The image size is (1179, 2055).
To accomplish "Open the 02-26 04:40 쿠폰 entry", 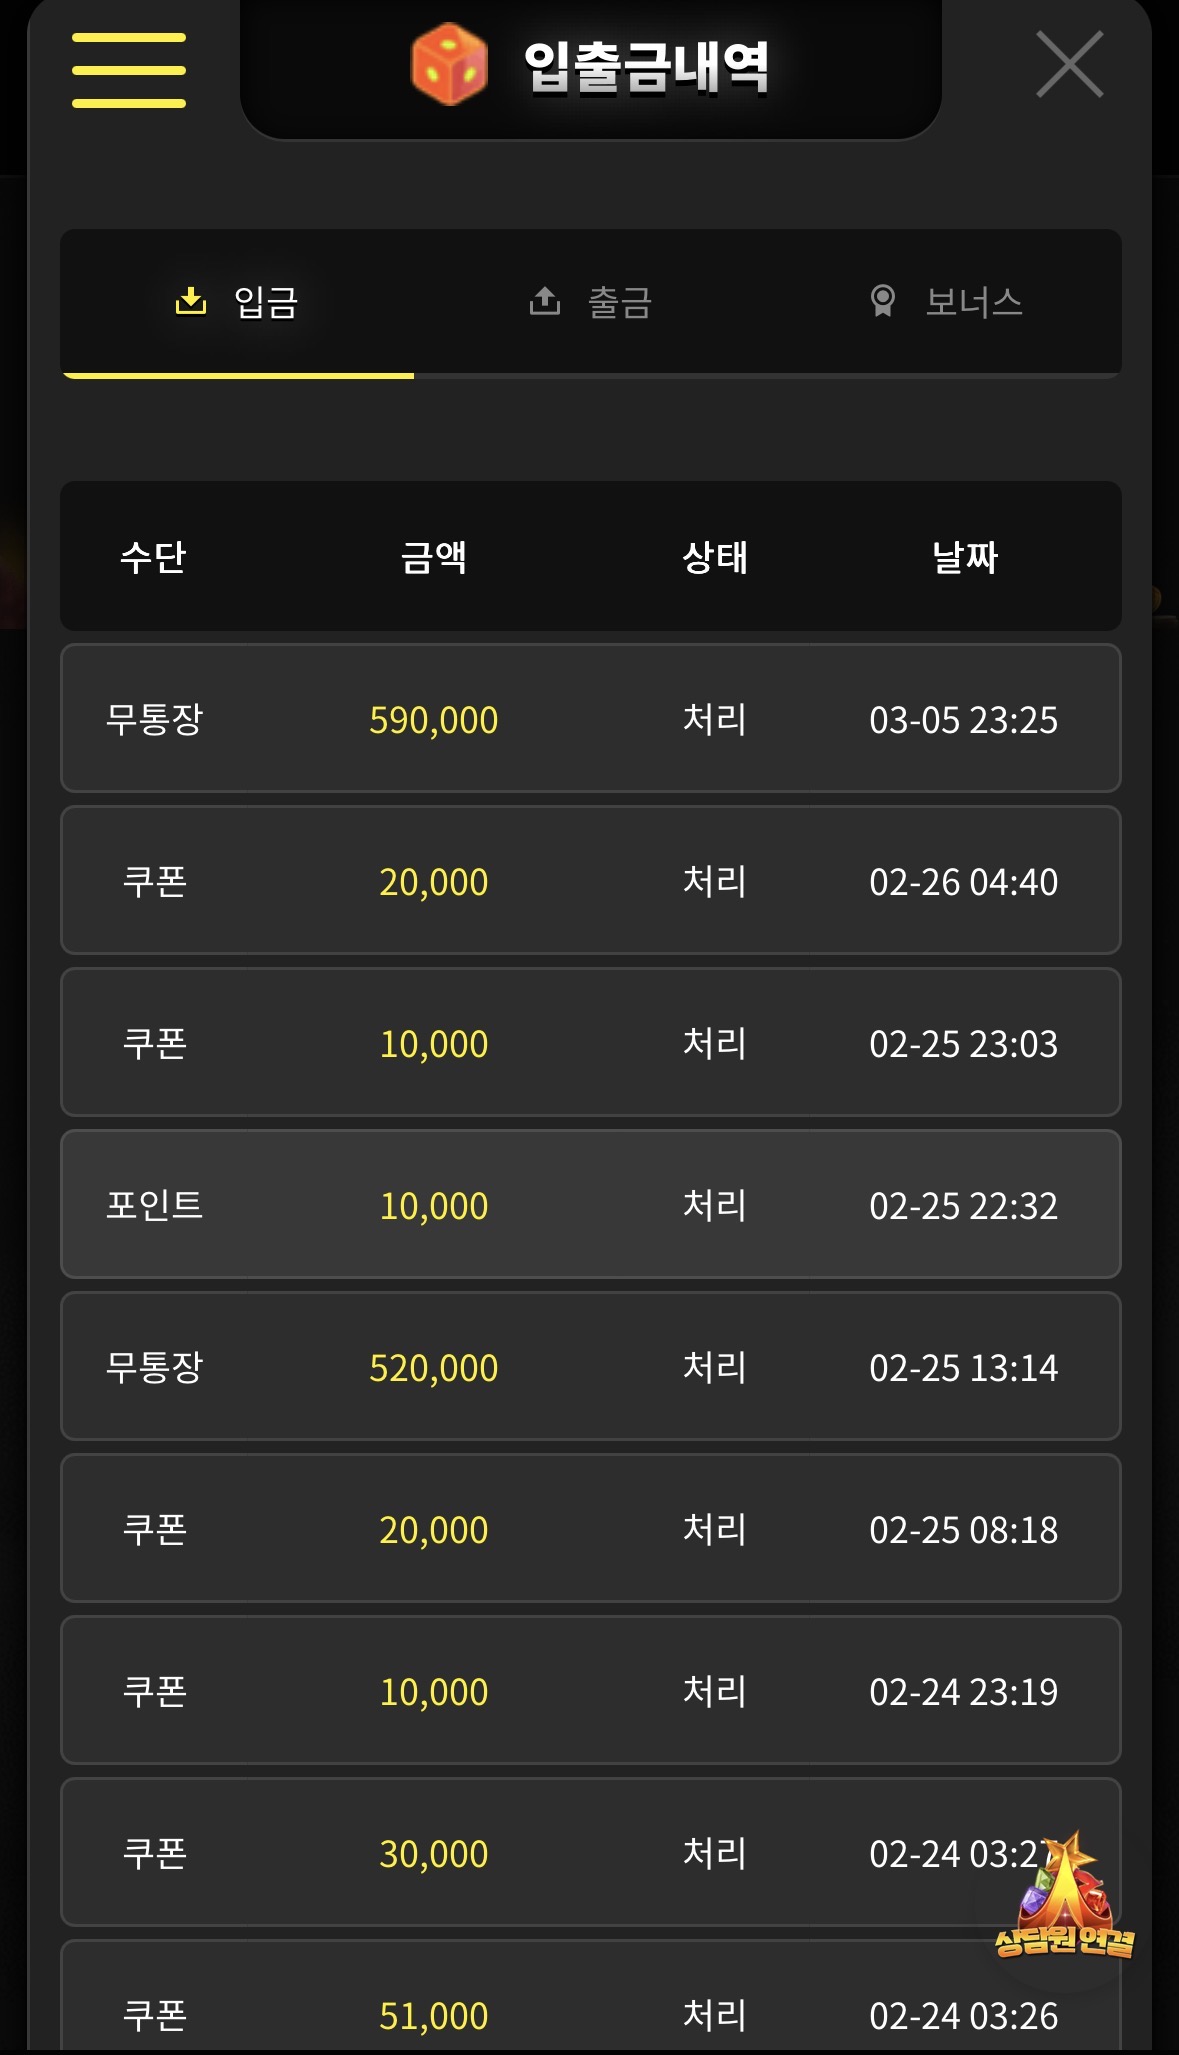I will point(590,881).
